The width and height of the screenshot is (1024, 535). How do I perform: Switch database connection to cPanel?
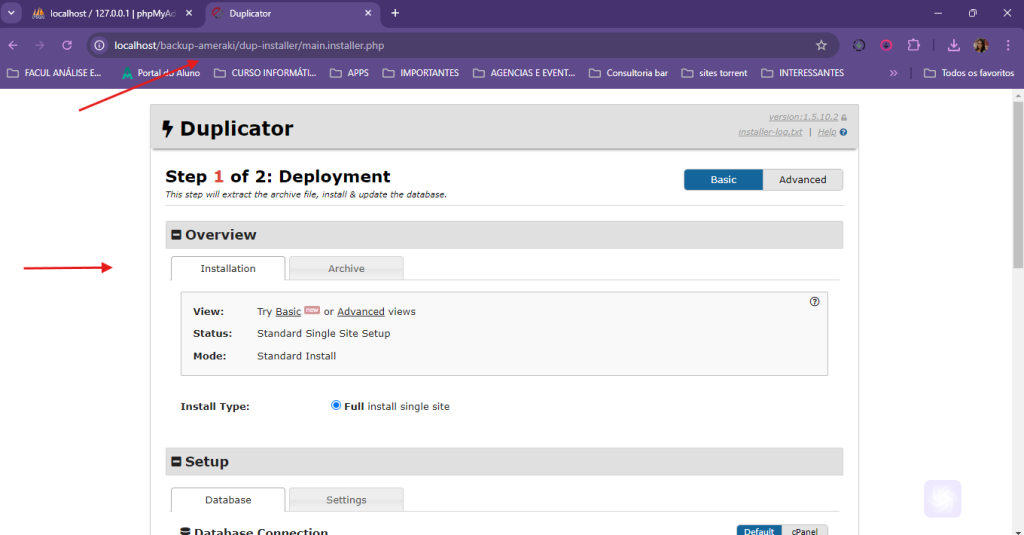(x=804, y=531)
